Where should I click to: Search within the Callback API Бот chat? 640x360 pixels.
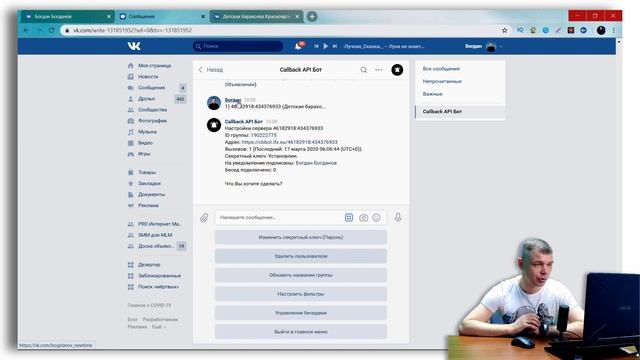[363, 70]
